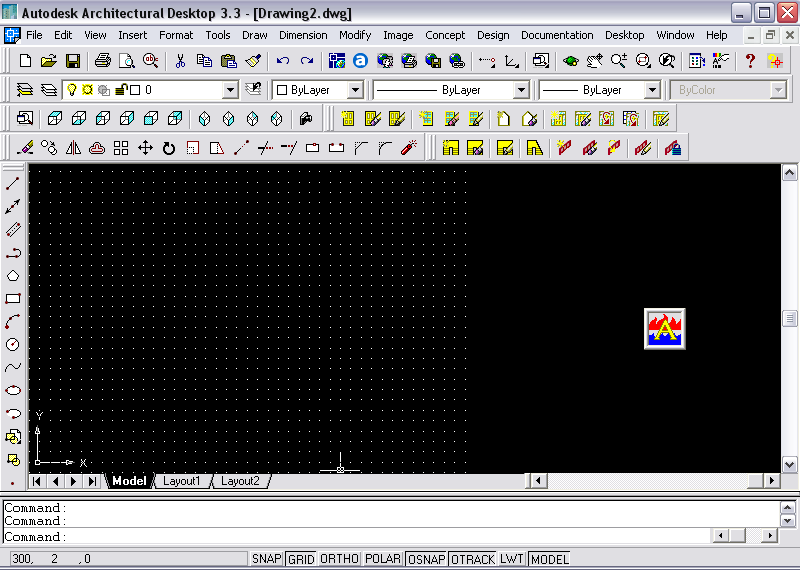800x570 pixels.
Task: Select the Rectangle draw tool
Action: pos(13,299)
